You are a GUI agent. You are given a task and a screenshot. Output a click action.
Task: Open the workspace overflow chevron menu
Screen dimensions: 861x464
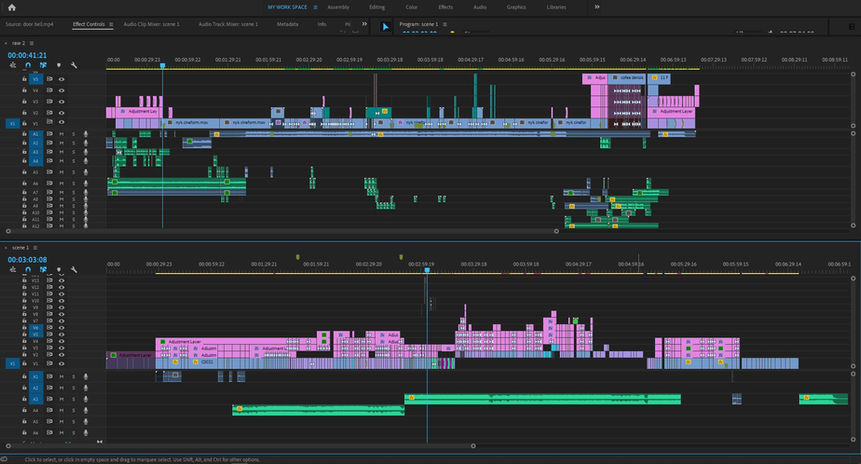pos(597,7)
